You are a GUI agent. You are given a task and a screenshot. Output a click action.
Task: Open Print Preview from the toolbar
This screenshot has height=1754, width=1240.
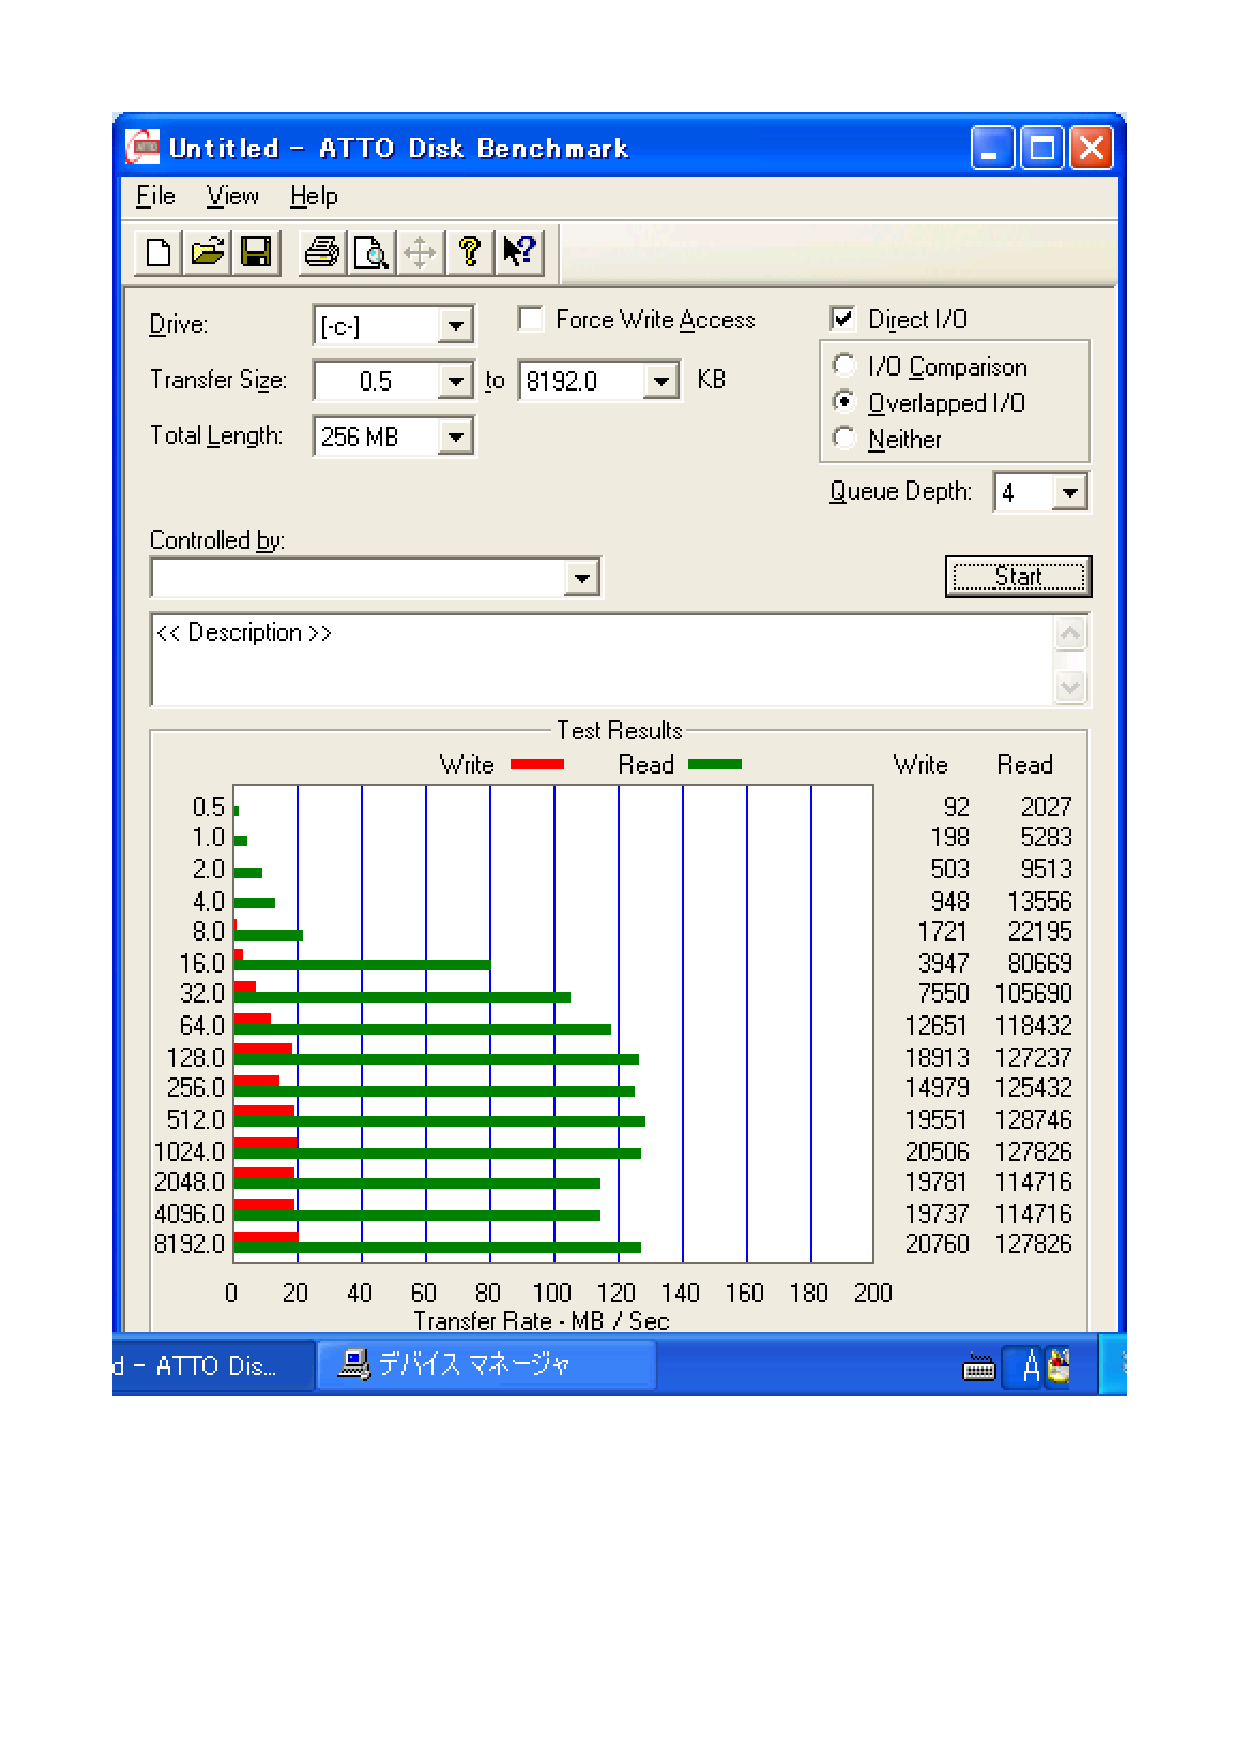tap(371, 252)
